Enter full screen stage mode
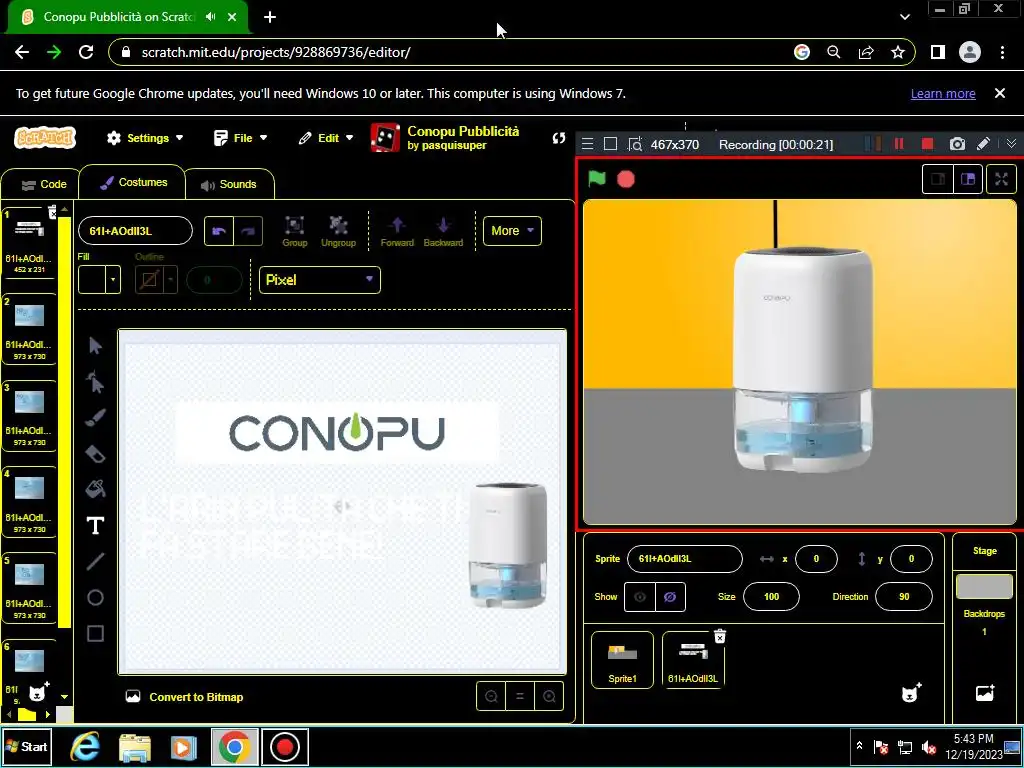The height and width of the screenshot is (768, 1024). [x=1001, y=179]
